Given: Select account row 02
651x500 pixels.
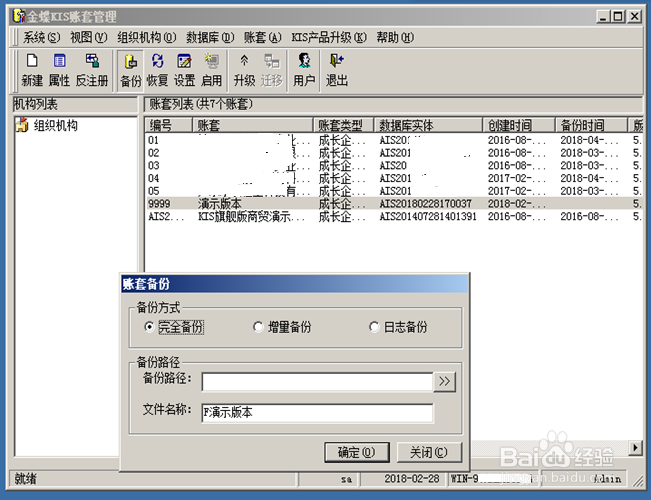Looking at the screenshot, I should click(x=394, y=153).
